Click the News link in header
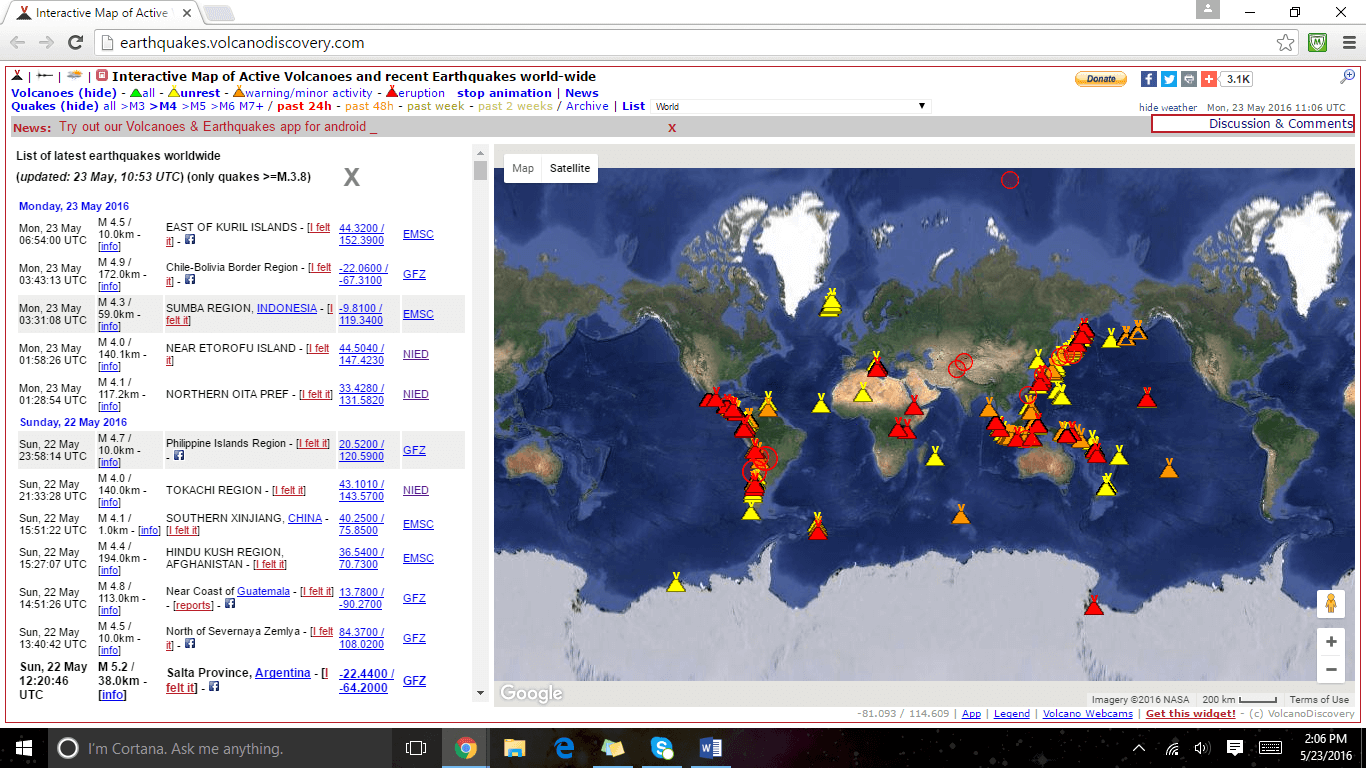The width and height of the screenshot is (1366, 768). tap(582, 93)
